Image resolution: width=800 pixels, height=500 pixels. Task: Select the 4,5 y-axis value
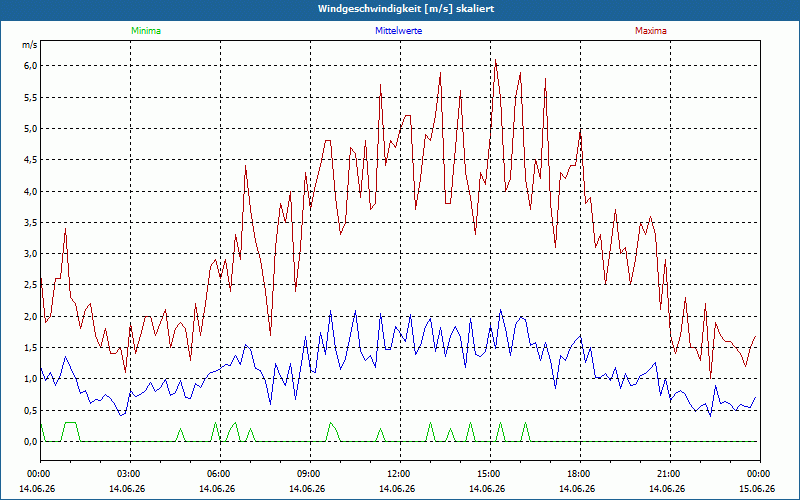click(31, 160)
